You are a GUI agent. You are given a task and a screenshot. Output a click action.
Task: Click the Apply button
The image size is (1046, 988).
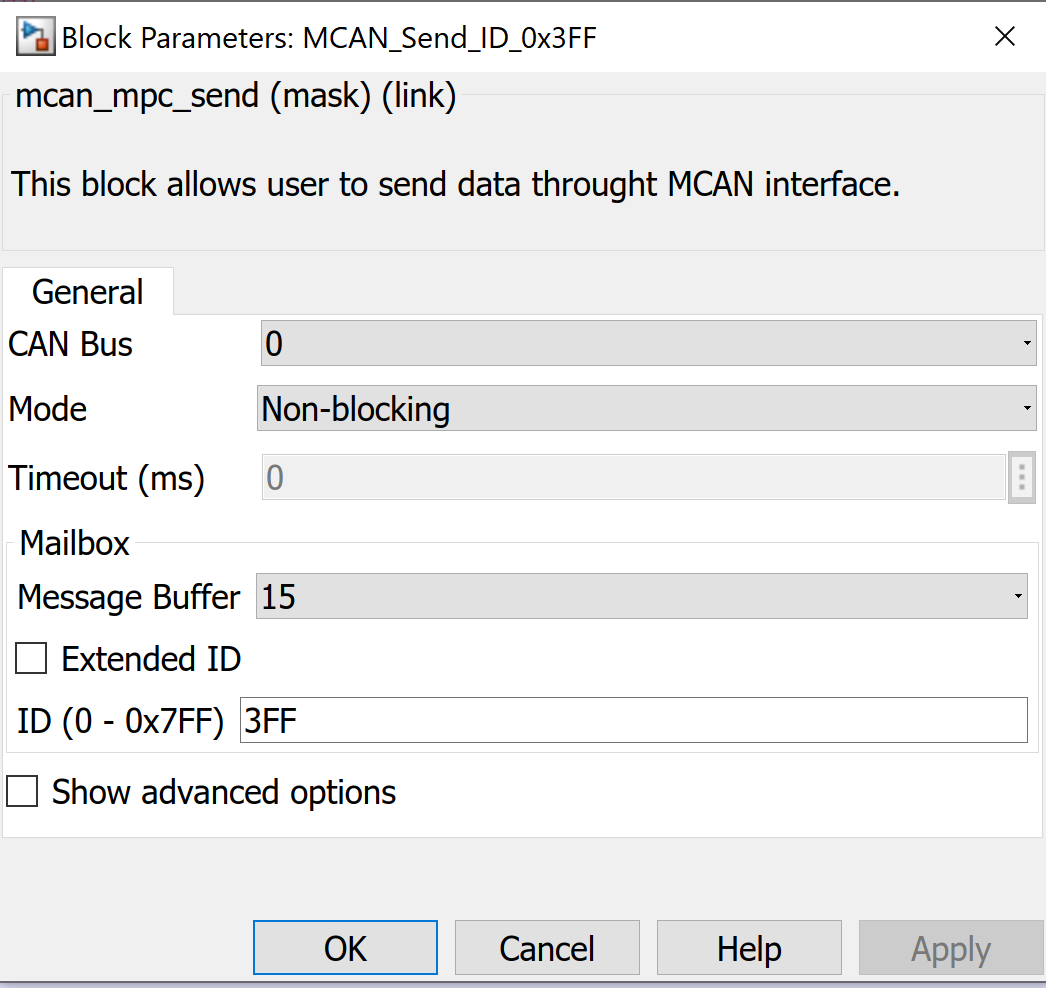(x=950, y=947)
